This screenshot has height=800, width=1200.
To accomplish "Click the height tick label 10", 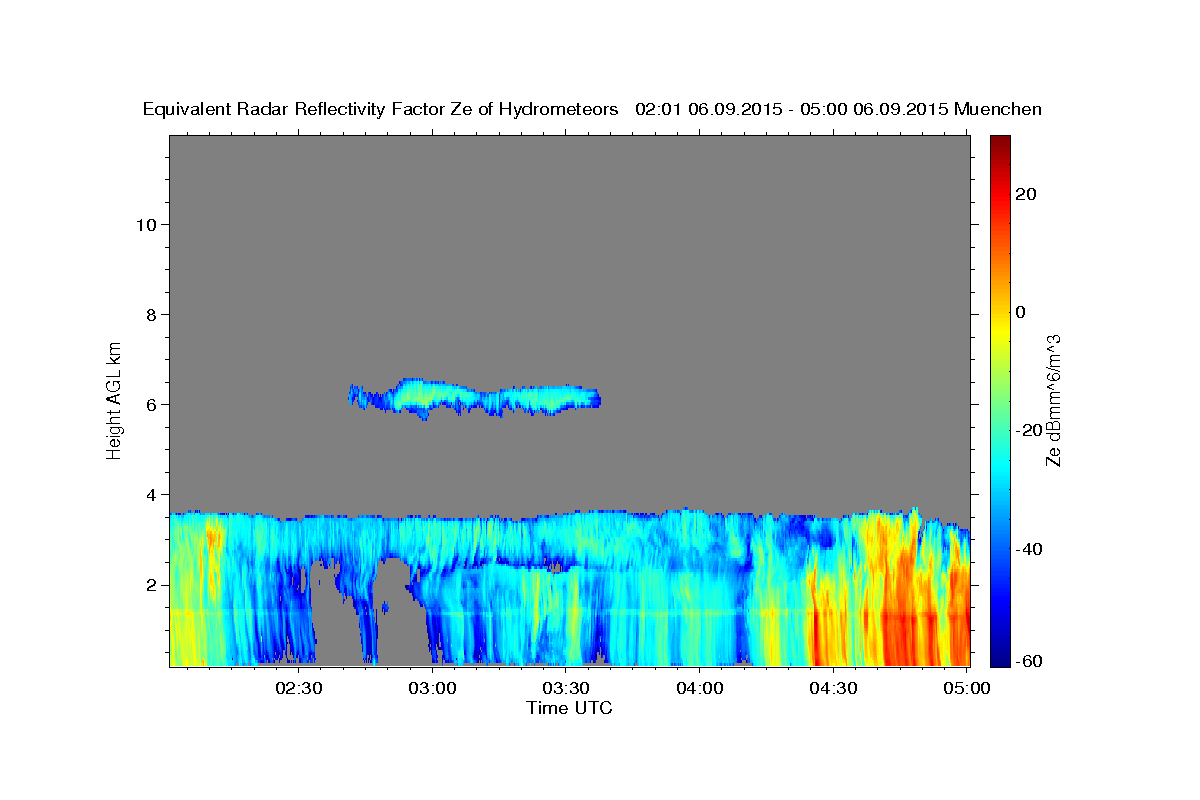I will coord(145,224).
